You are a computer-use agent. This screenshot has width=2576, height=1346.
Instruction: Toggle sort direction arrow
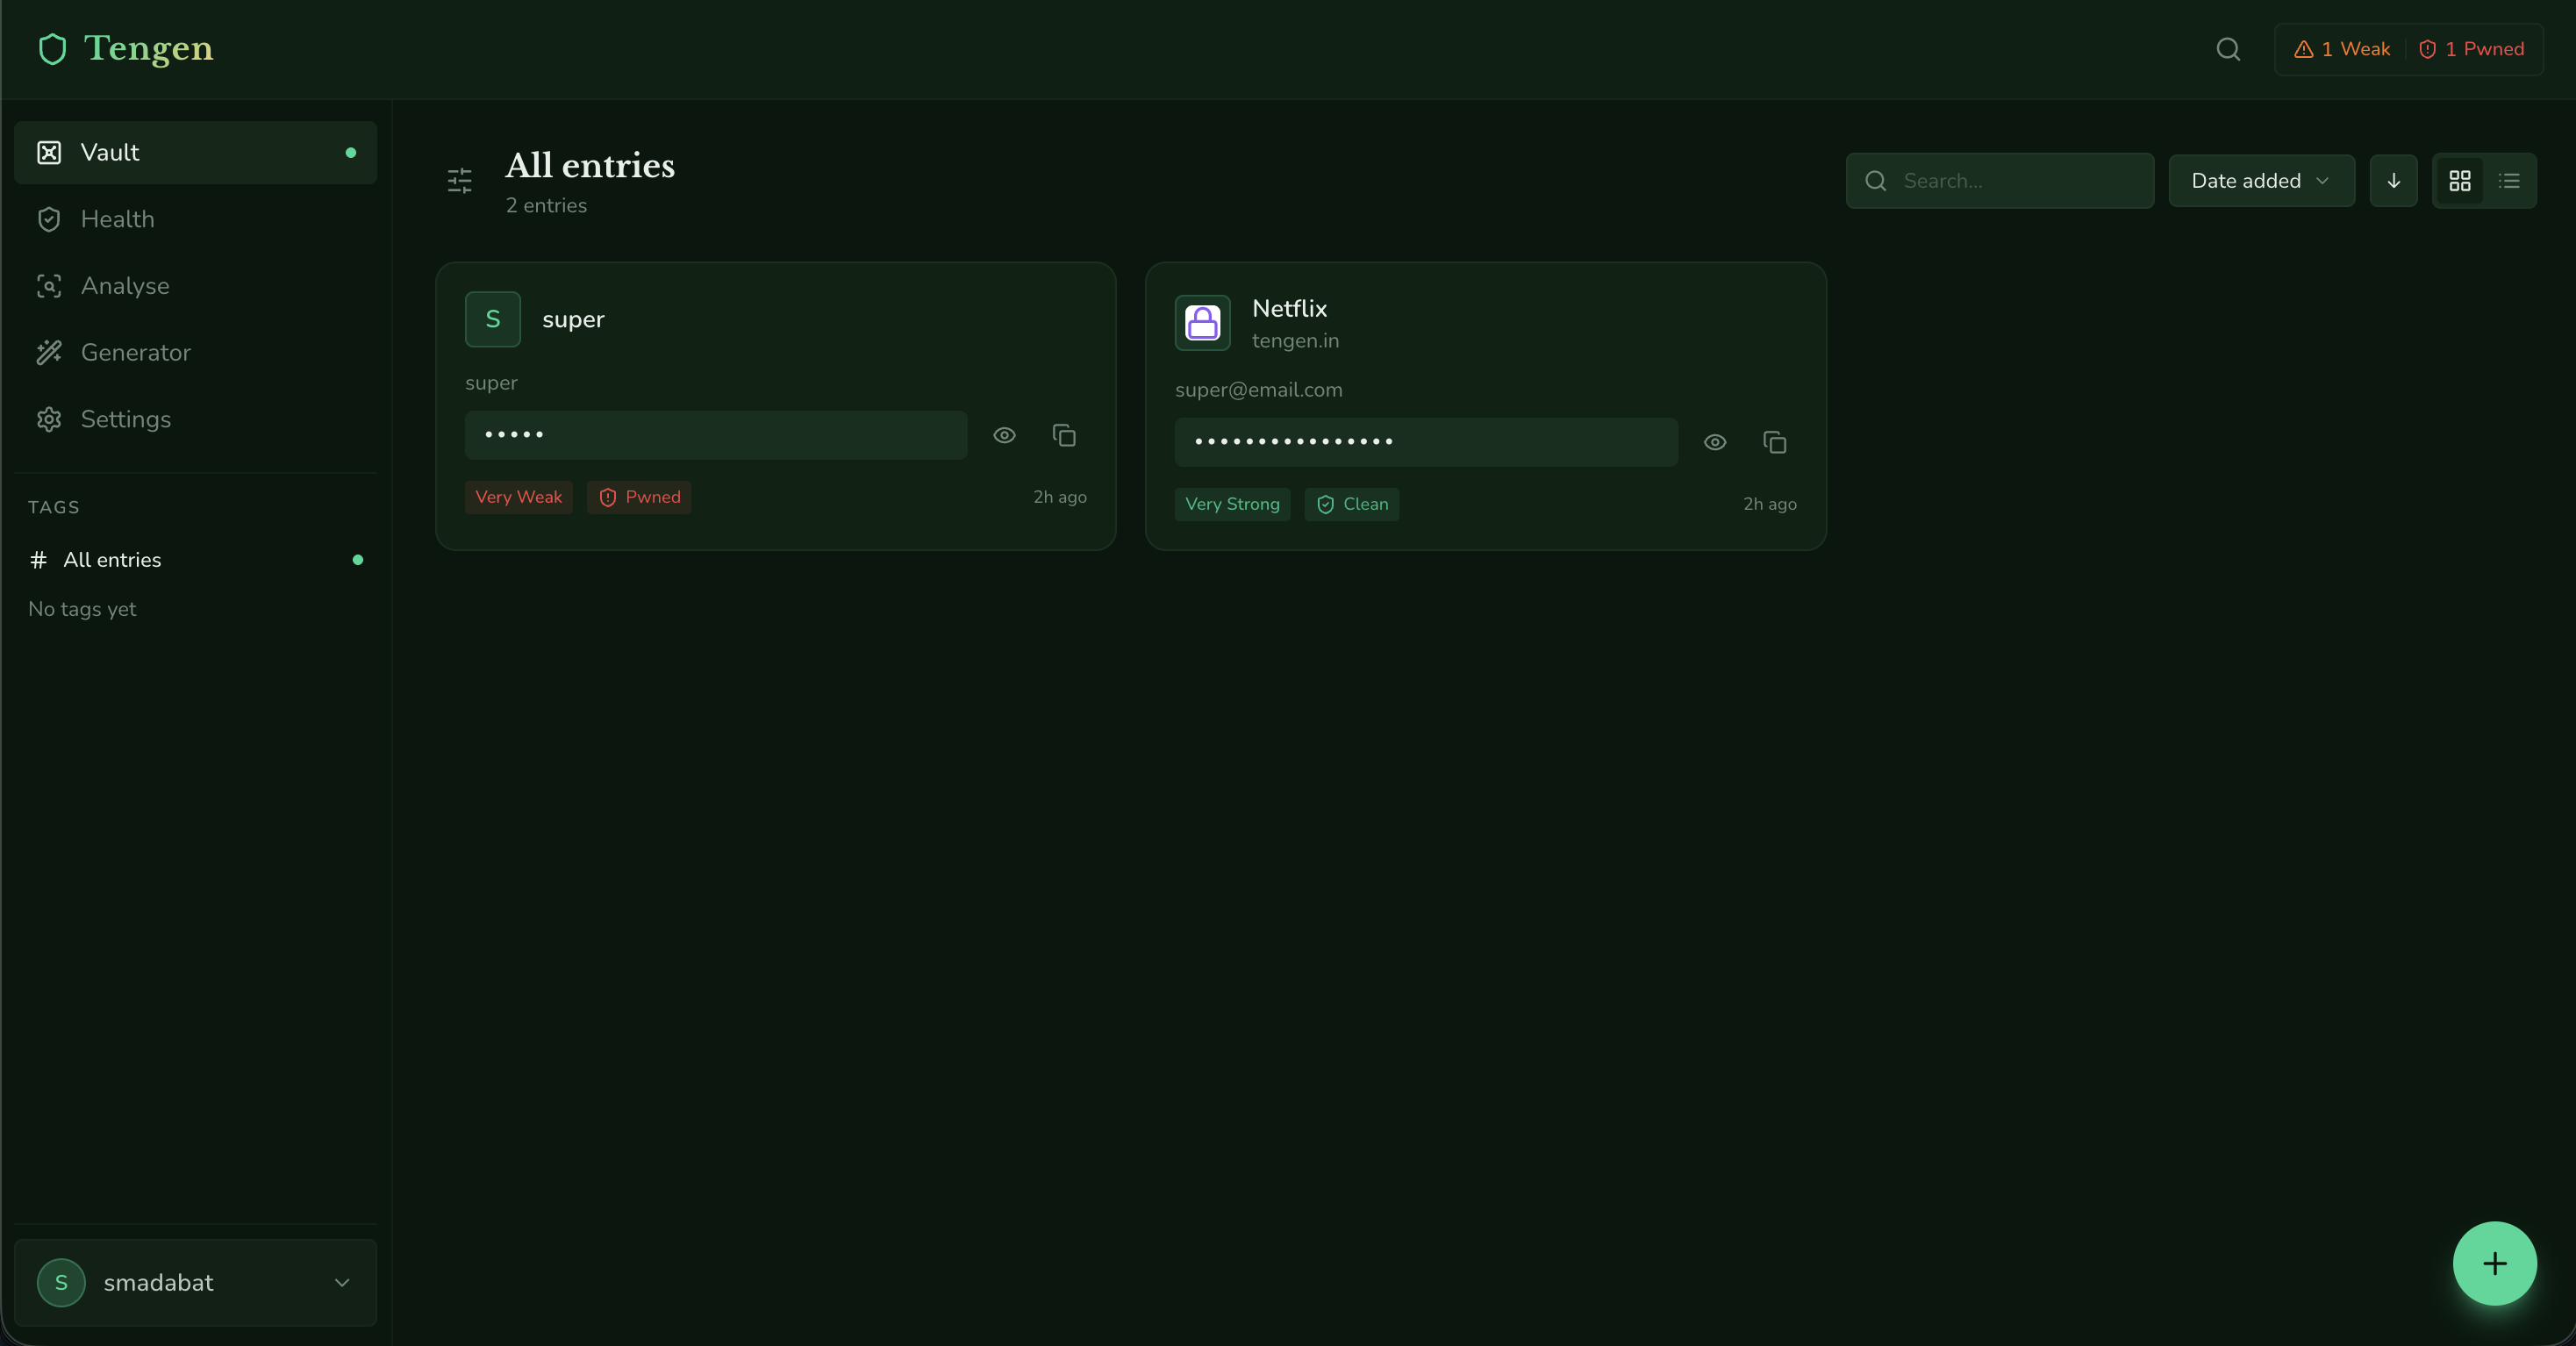click(2393, 181)
